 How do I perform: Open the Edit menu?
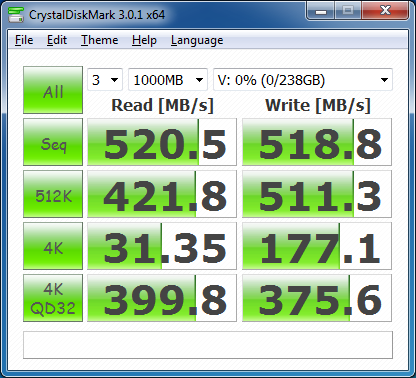[x=57, y=40]
